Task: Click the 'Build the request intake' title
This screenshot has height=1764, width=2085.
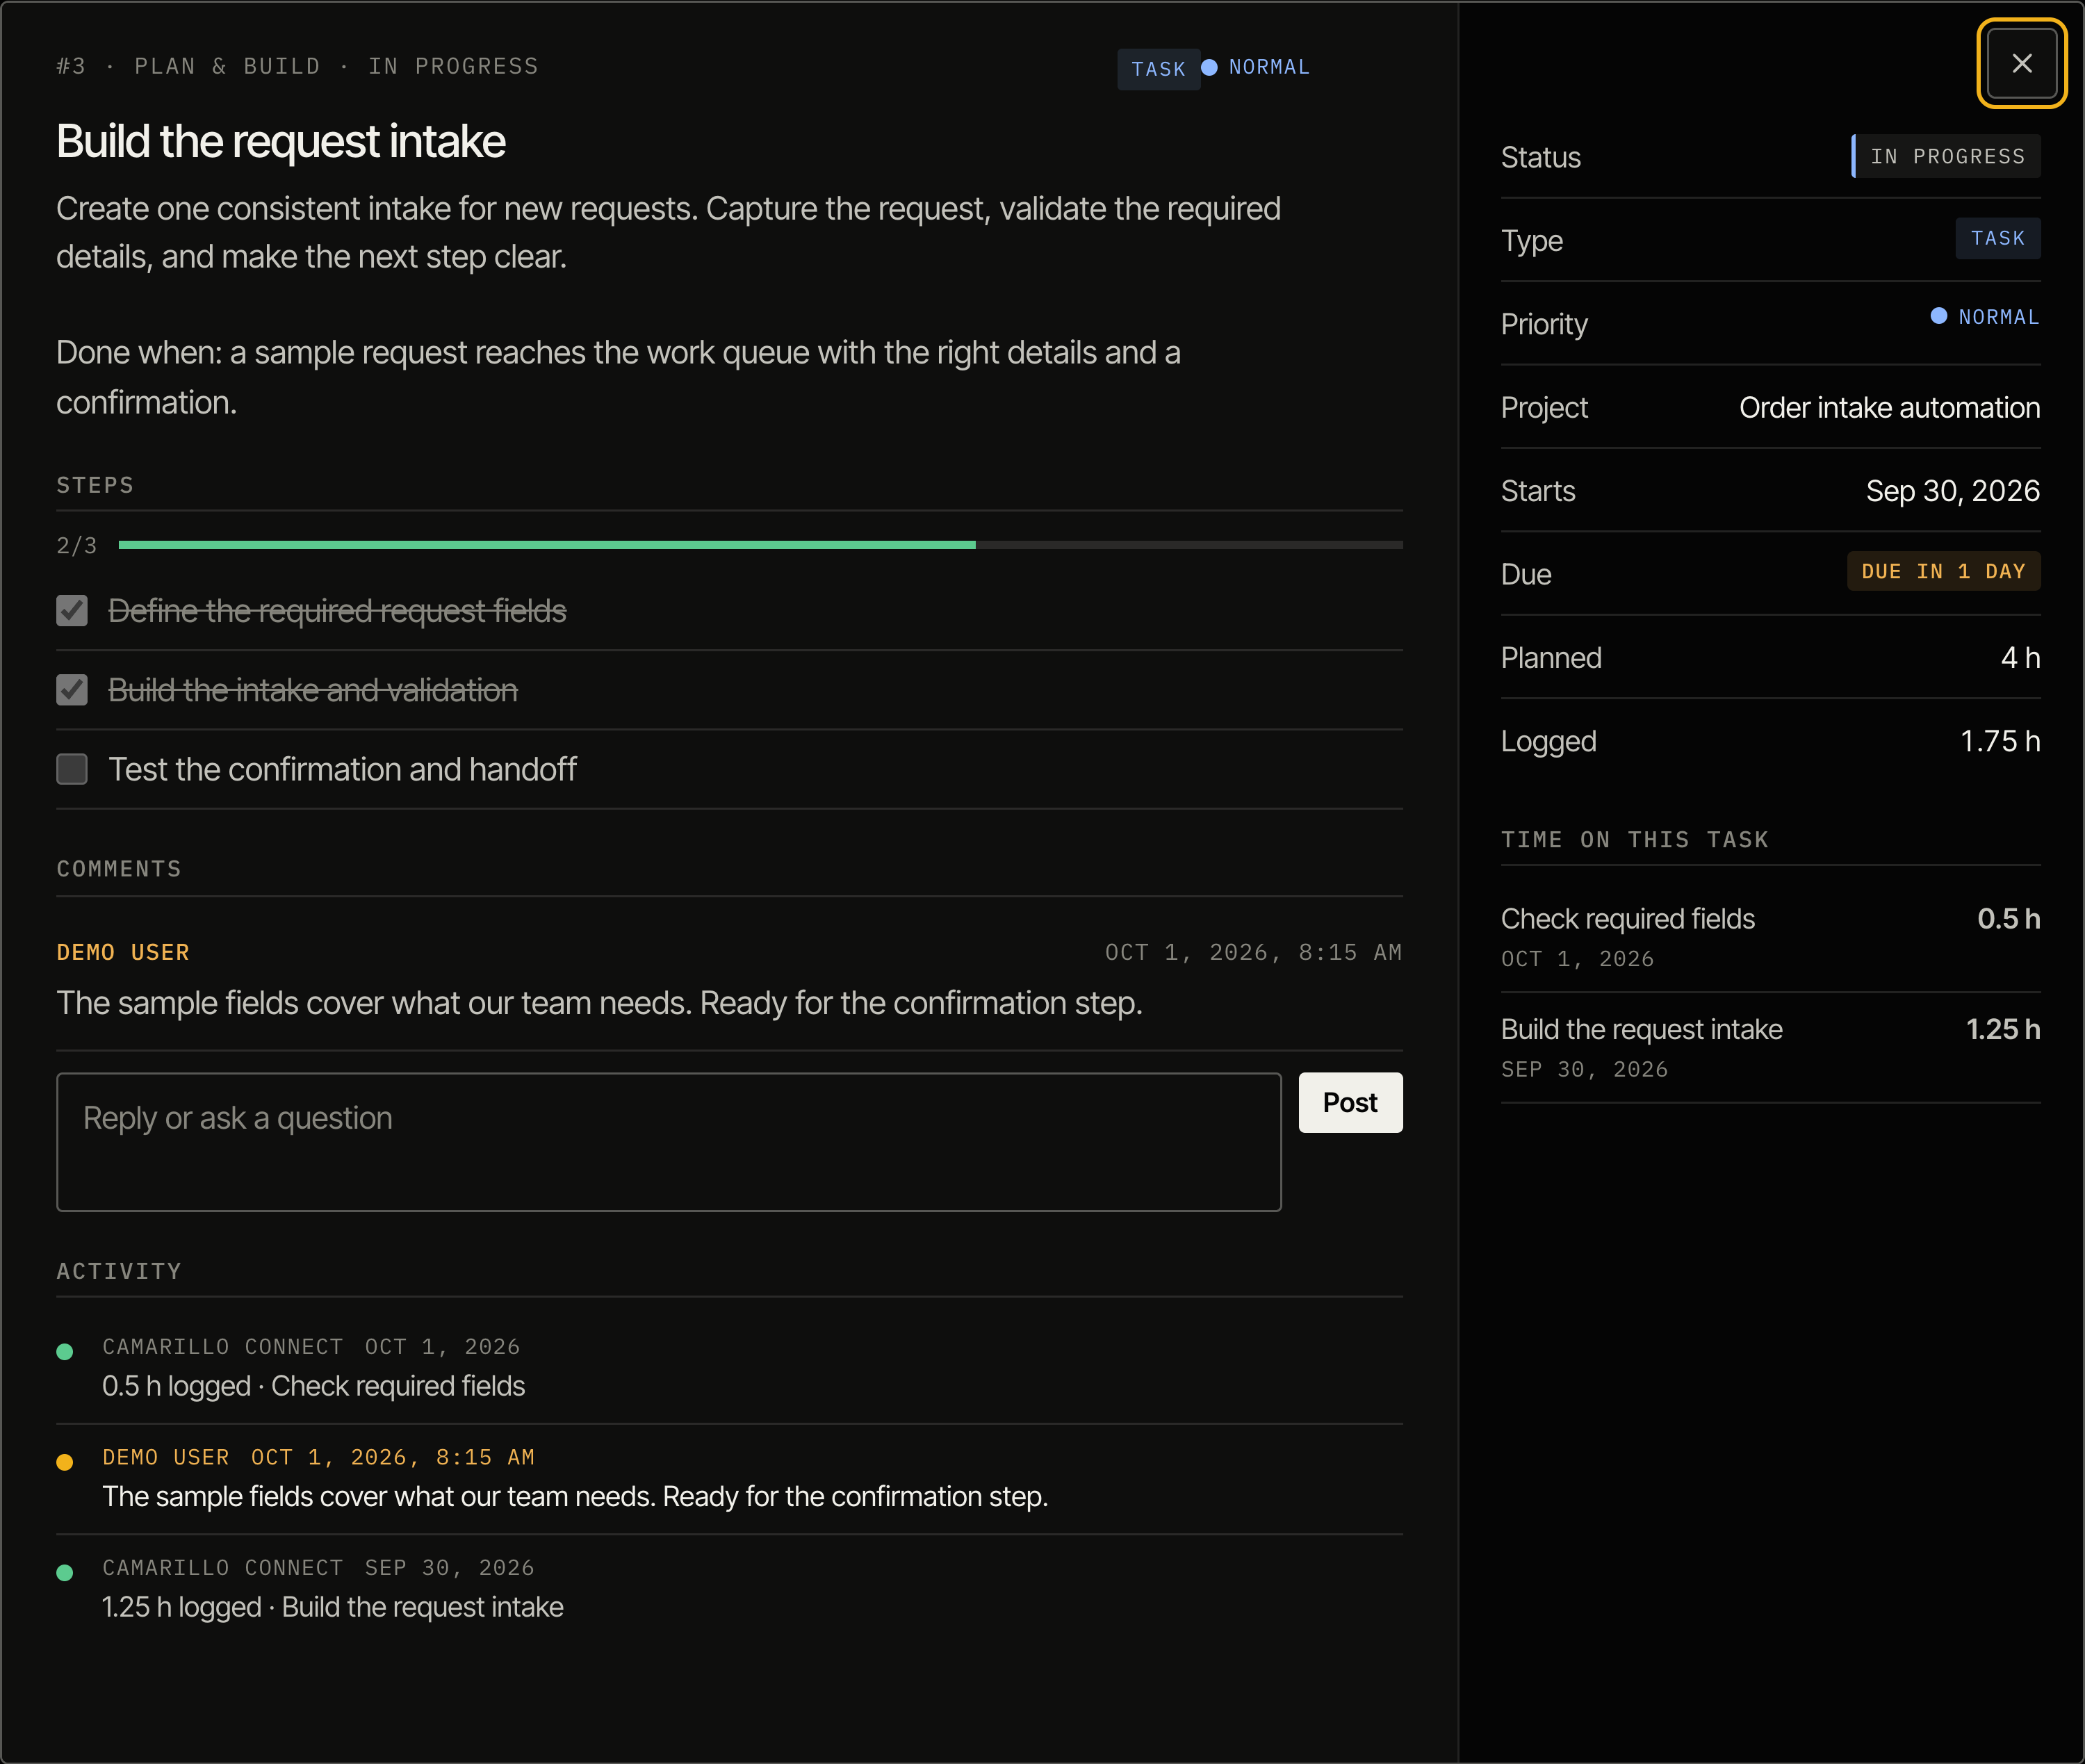Action: pos(281,141)
